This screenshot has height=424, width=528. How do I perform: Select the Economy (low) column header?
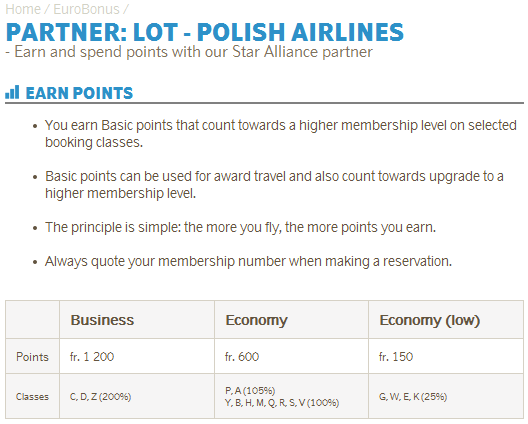[430, 321]
